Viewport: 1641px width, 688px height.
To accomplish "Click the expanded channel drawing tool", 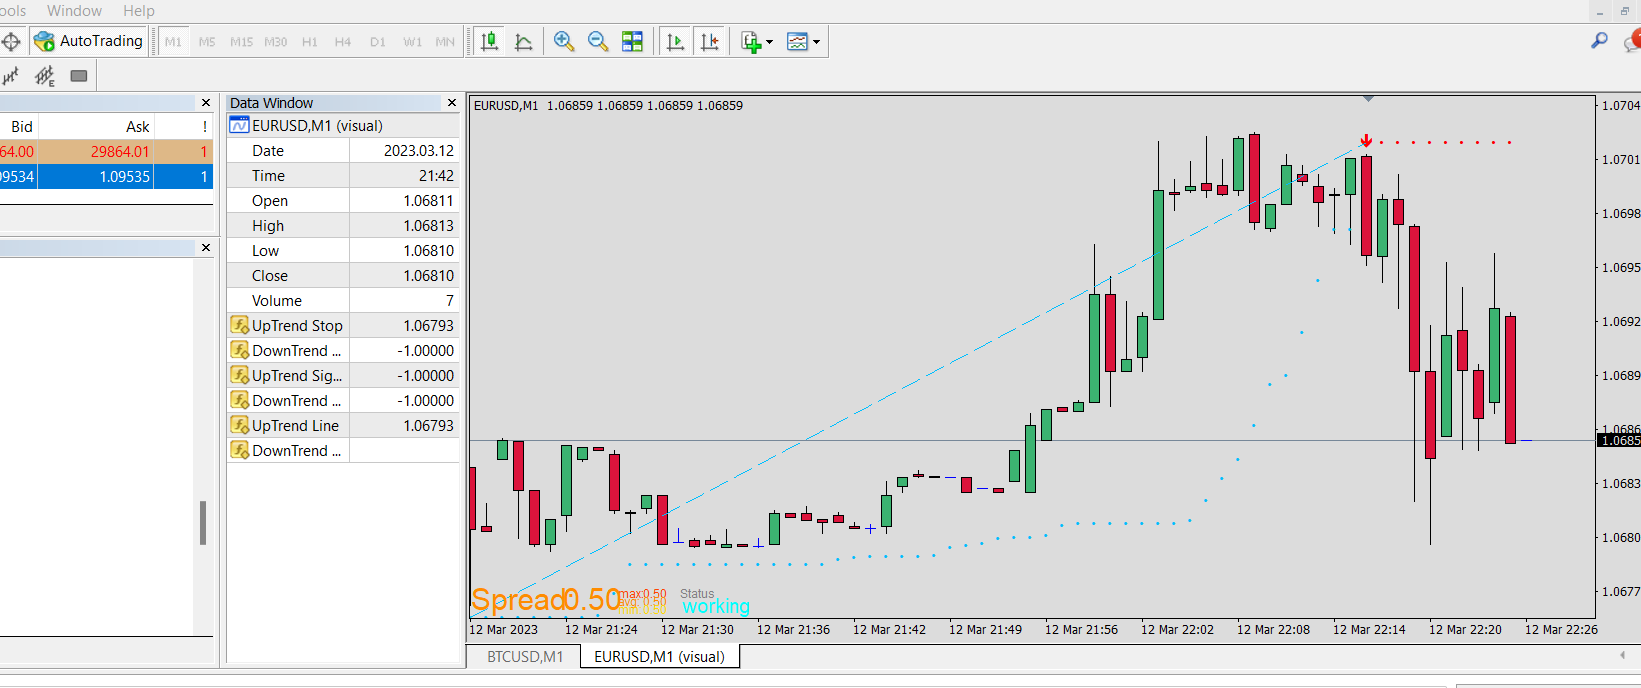I will [45, 76].
